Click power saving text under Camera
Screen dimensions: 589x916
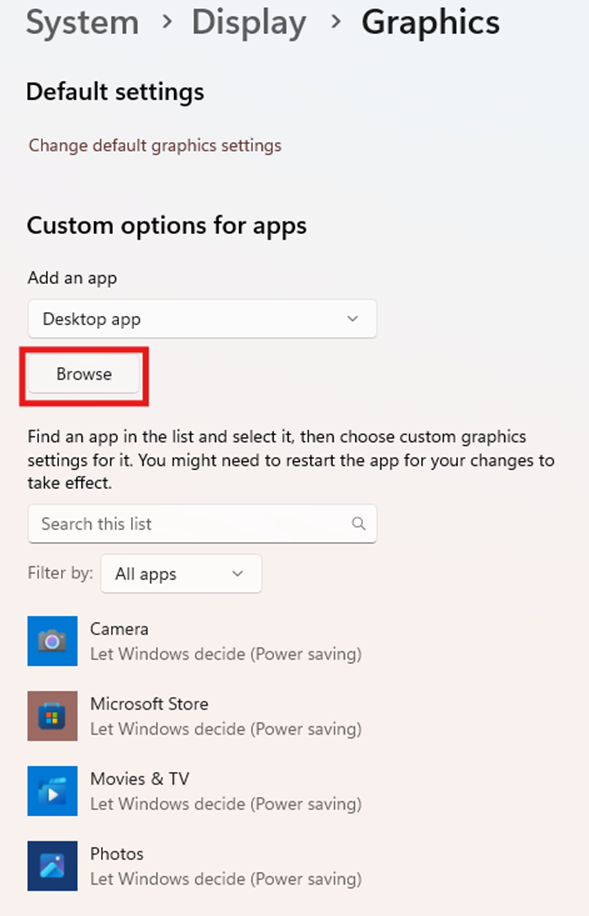226,654
